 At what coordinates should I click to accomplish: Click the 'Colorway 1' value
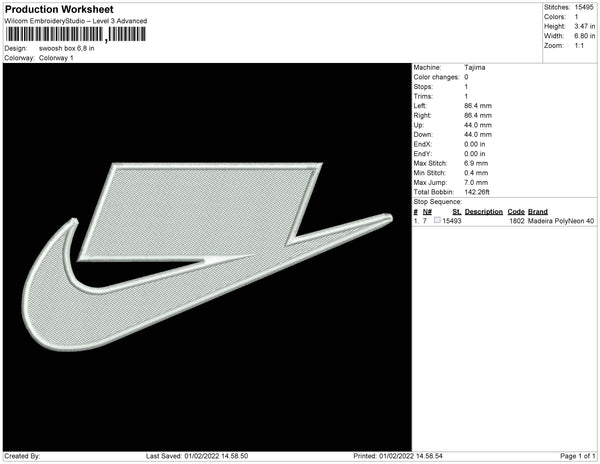click(x=56, y=58)
